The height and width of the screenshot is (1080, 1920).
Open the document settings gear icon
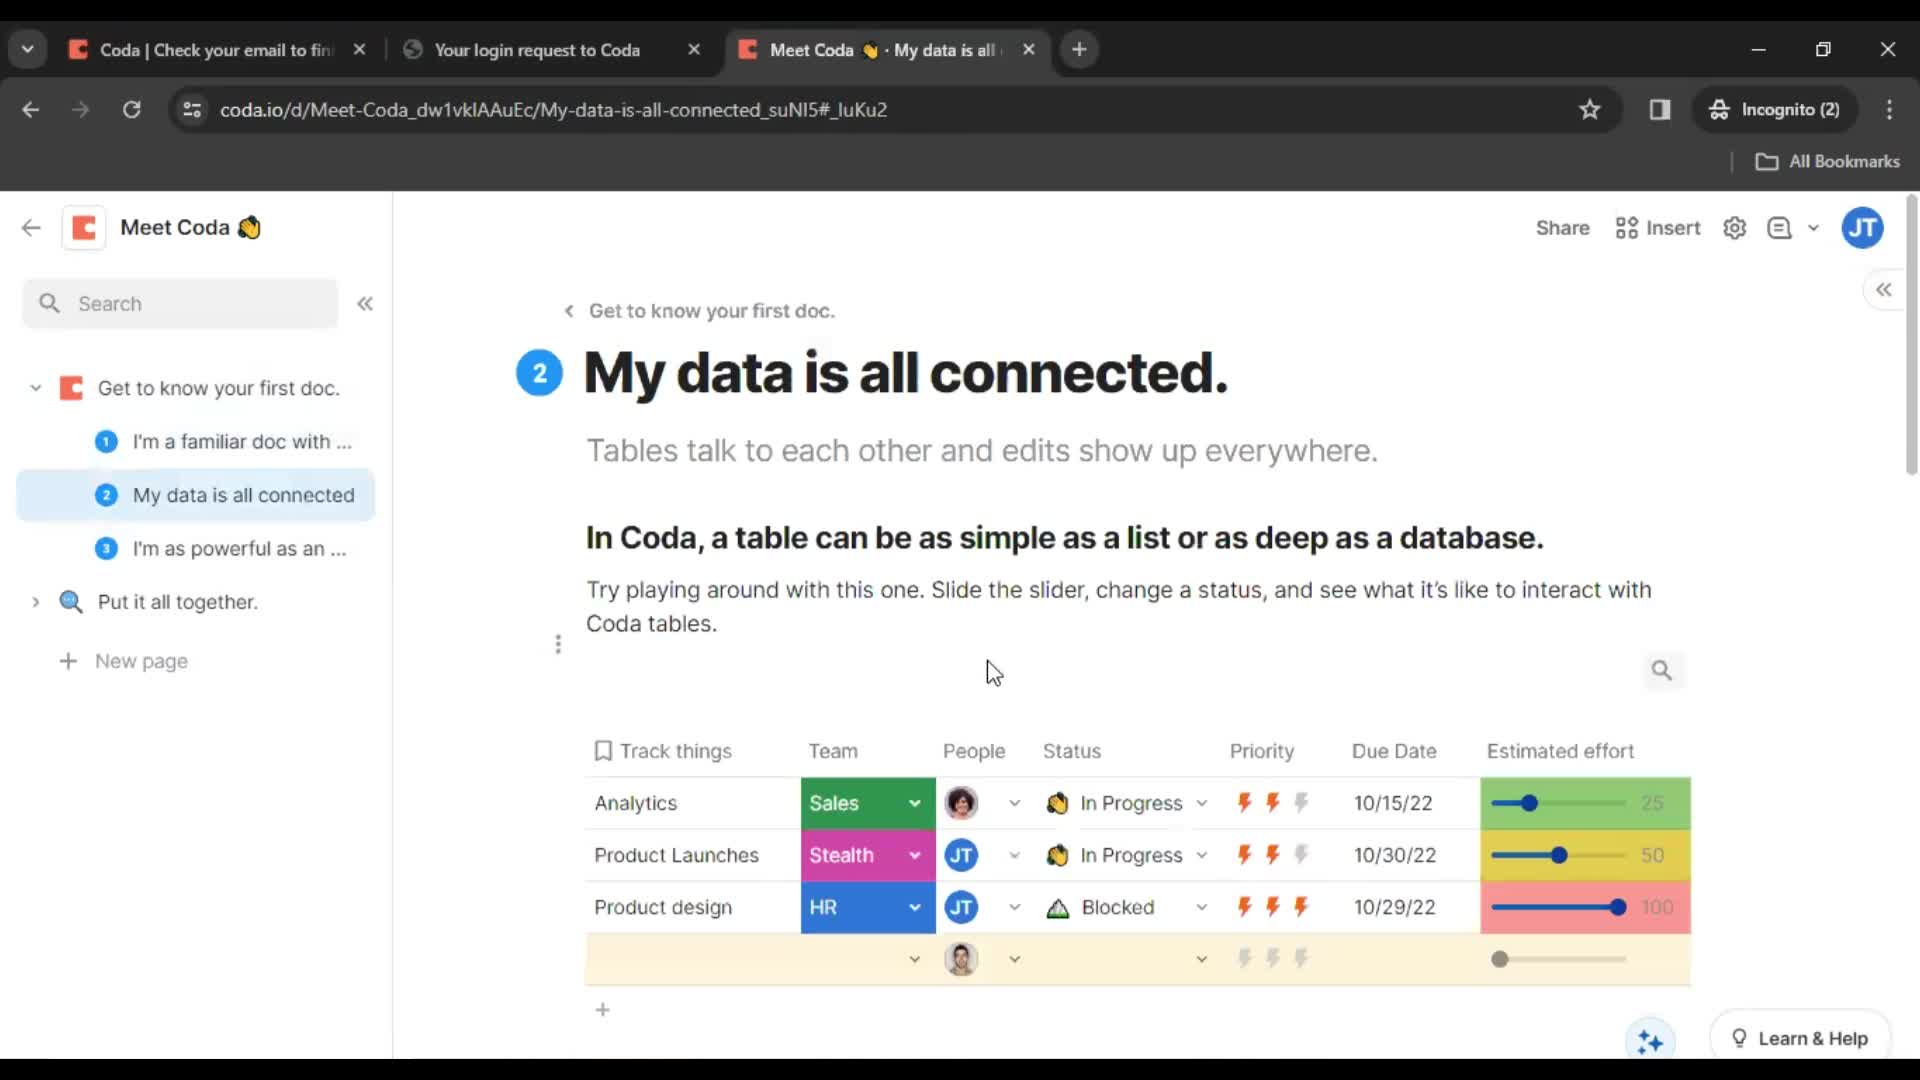coord(1735,227)
